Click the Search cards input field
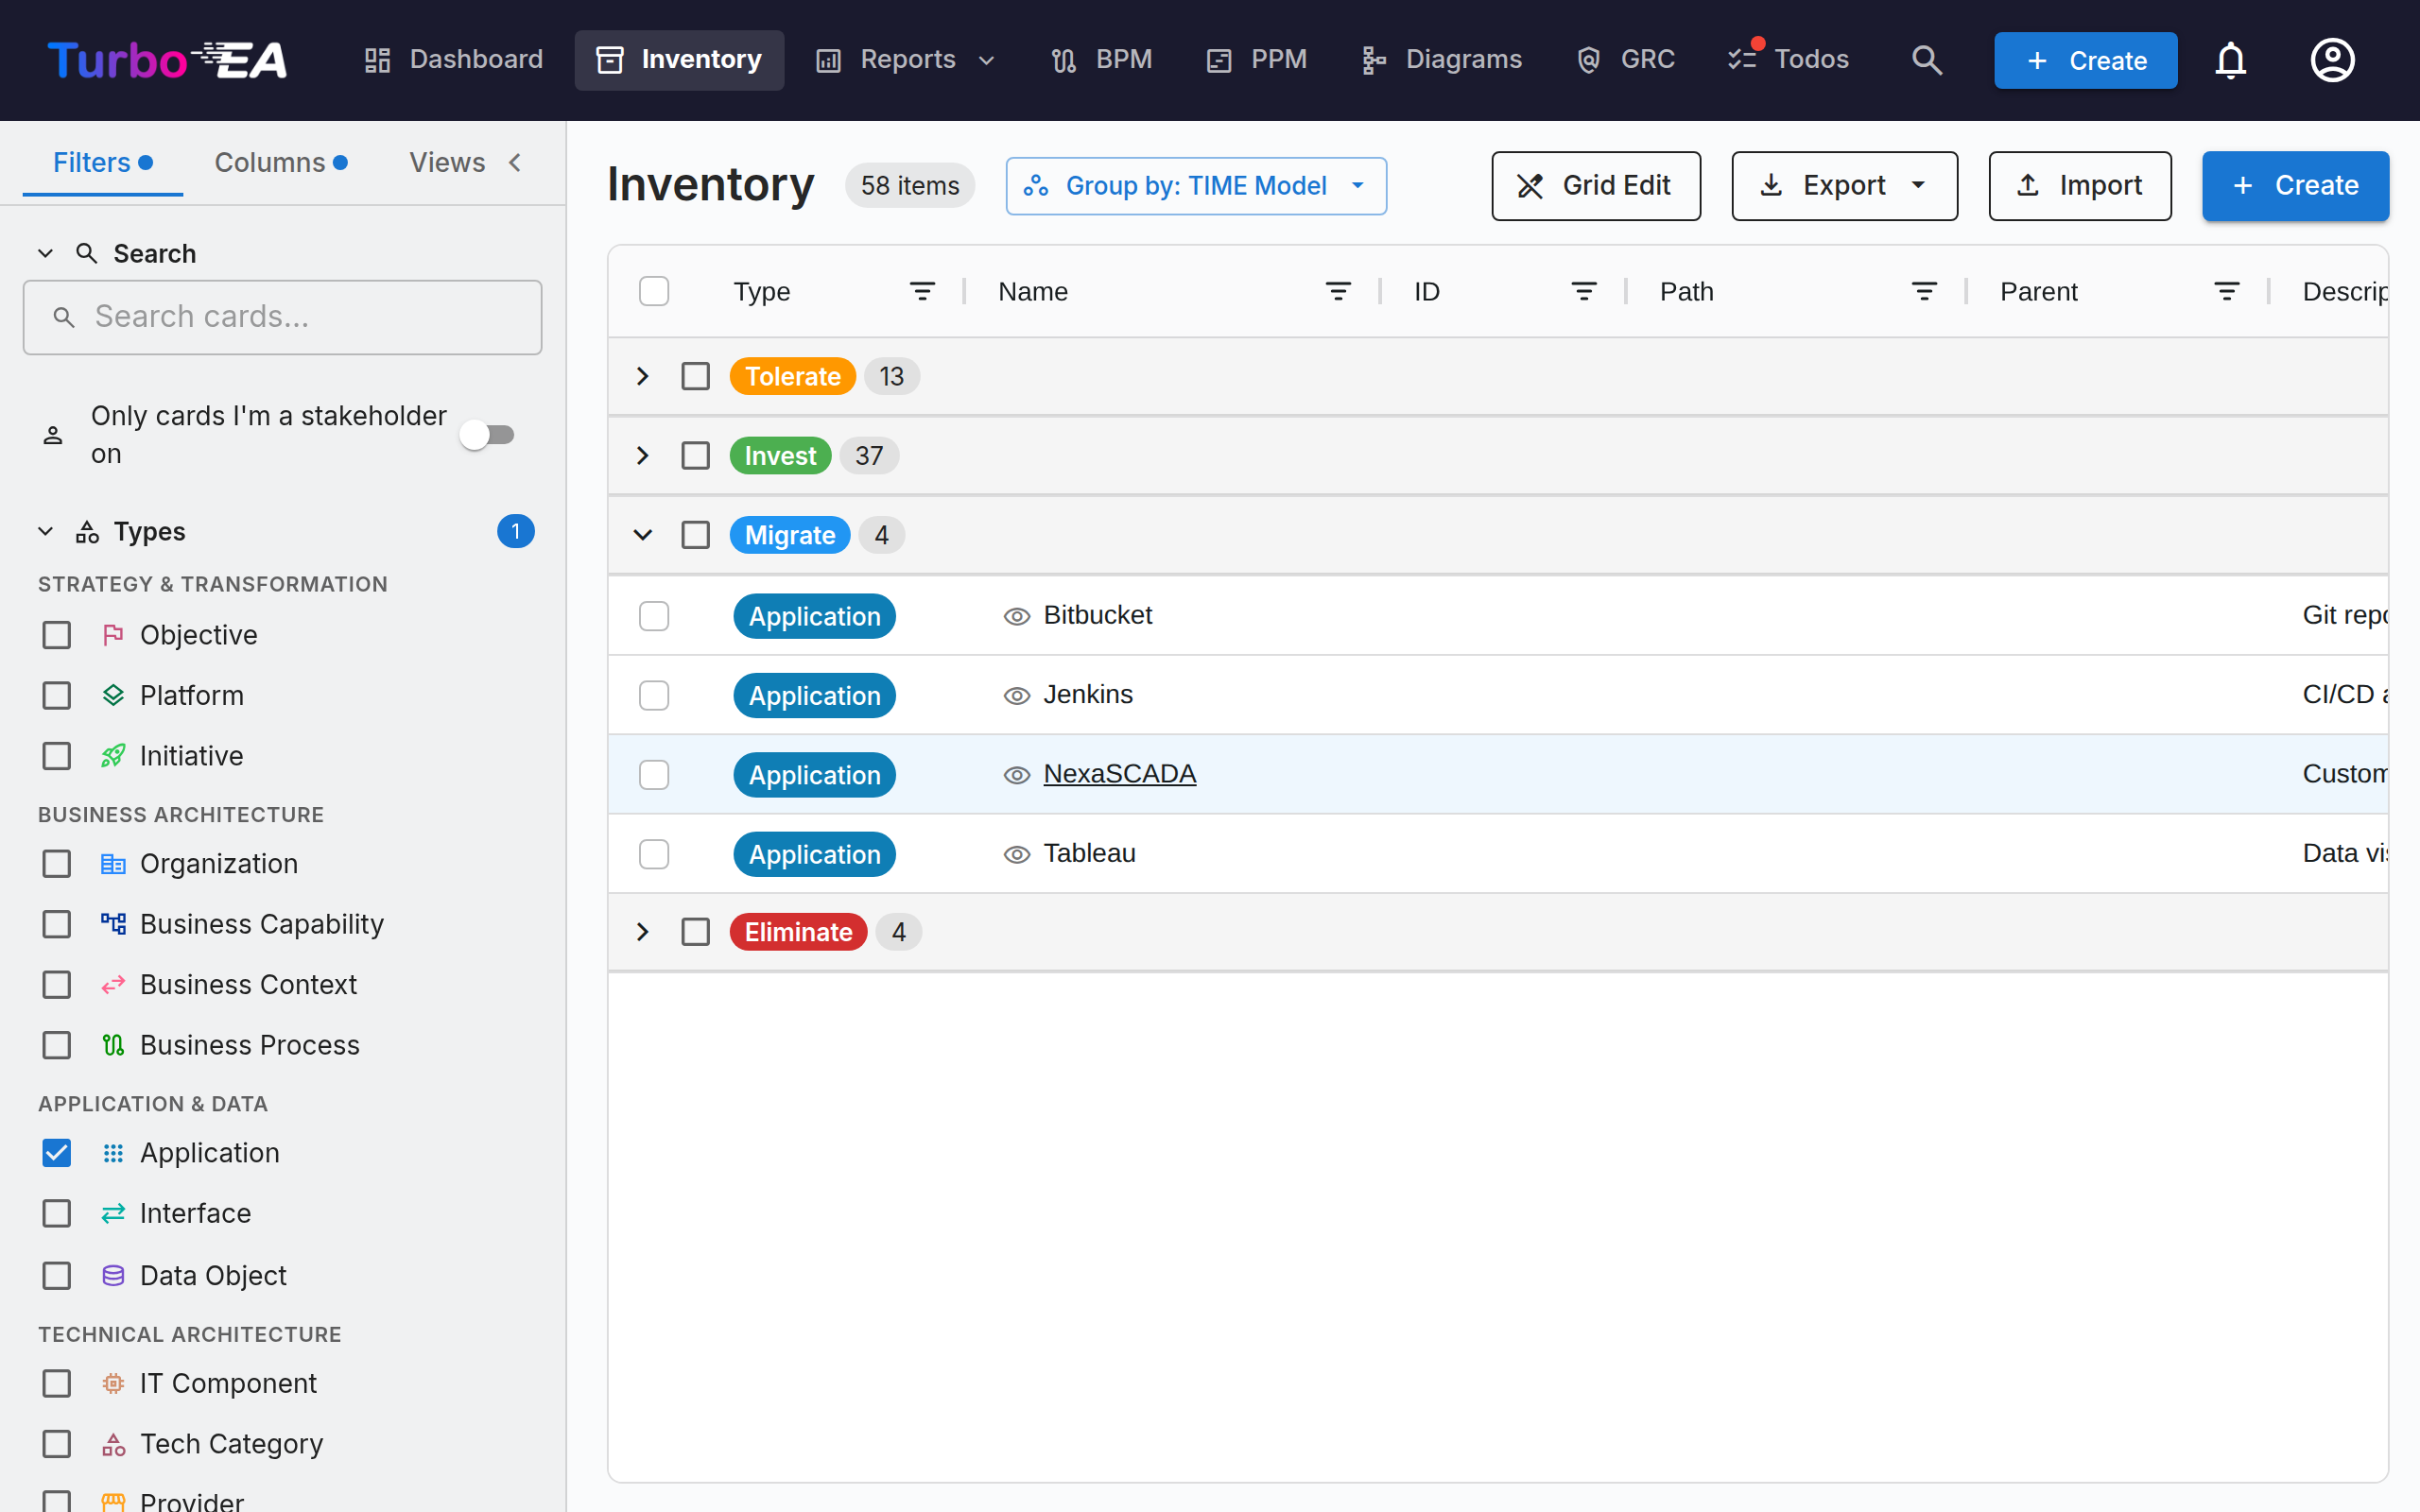Screen dimensions: 2420x1512 click(283, 317)
